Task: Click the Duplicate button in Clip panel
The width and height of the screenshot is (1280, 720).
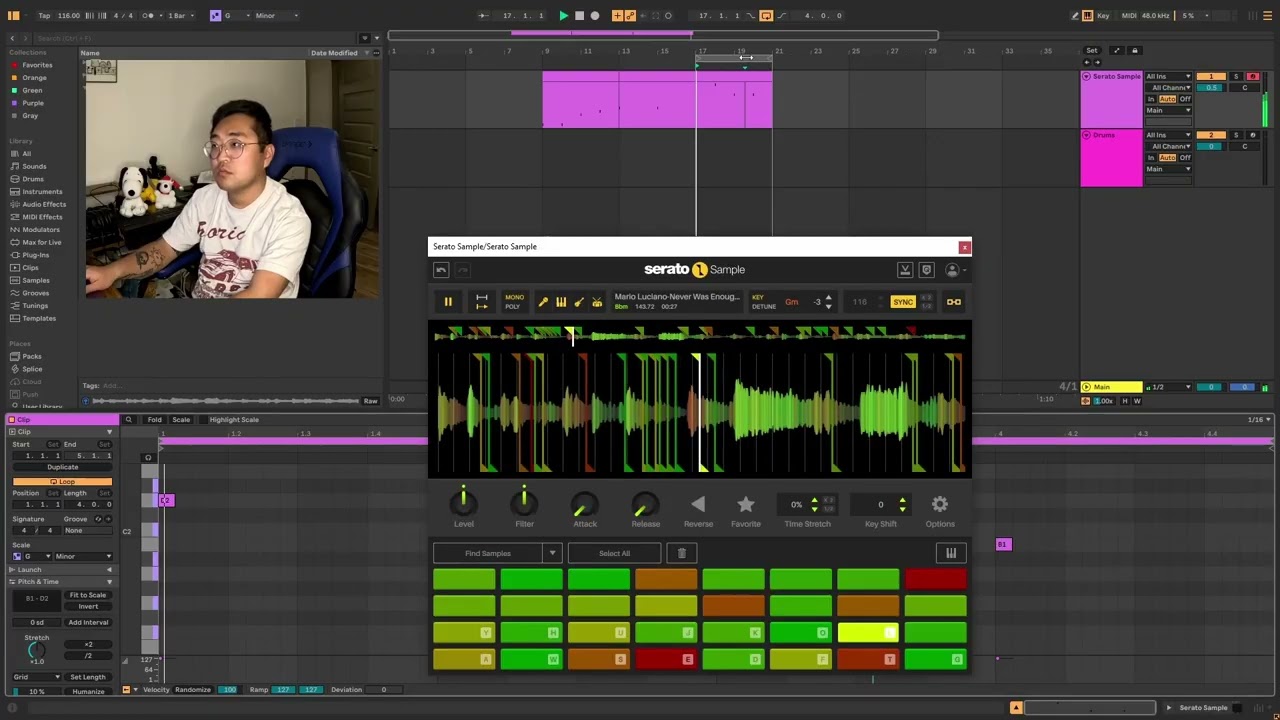Action: 62,467
